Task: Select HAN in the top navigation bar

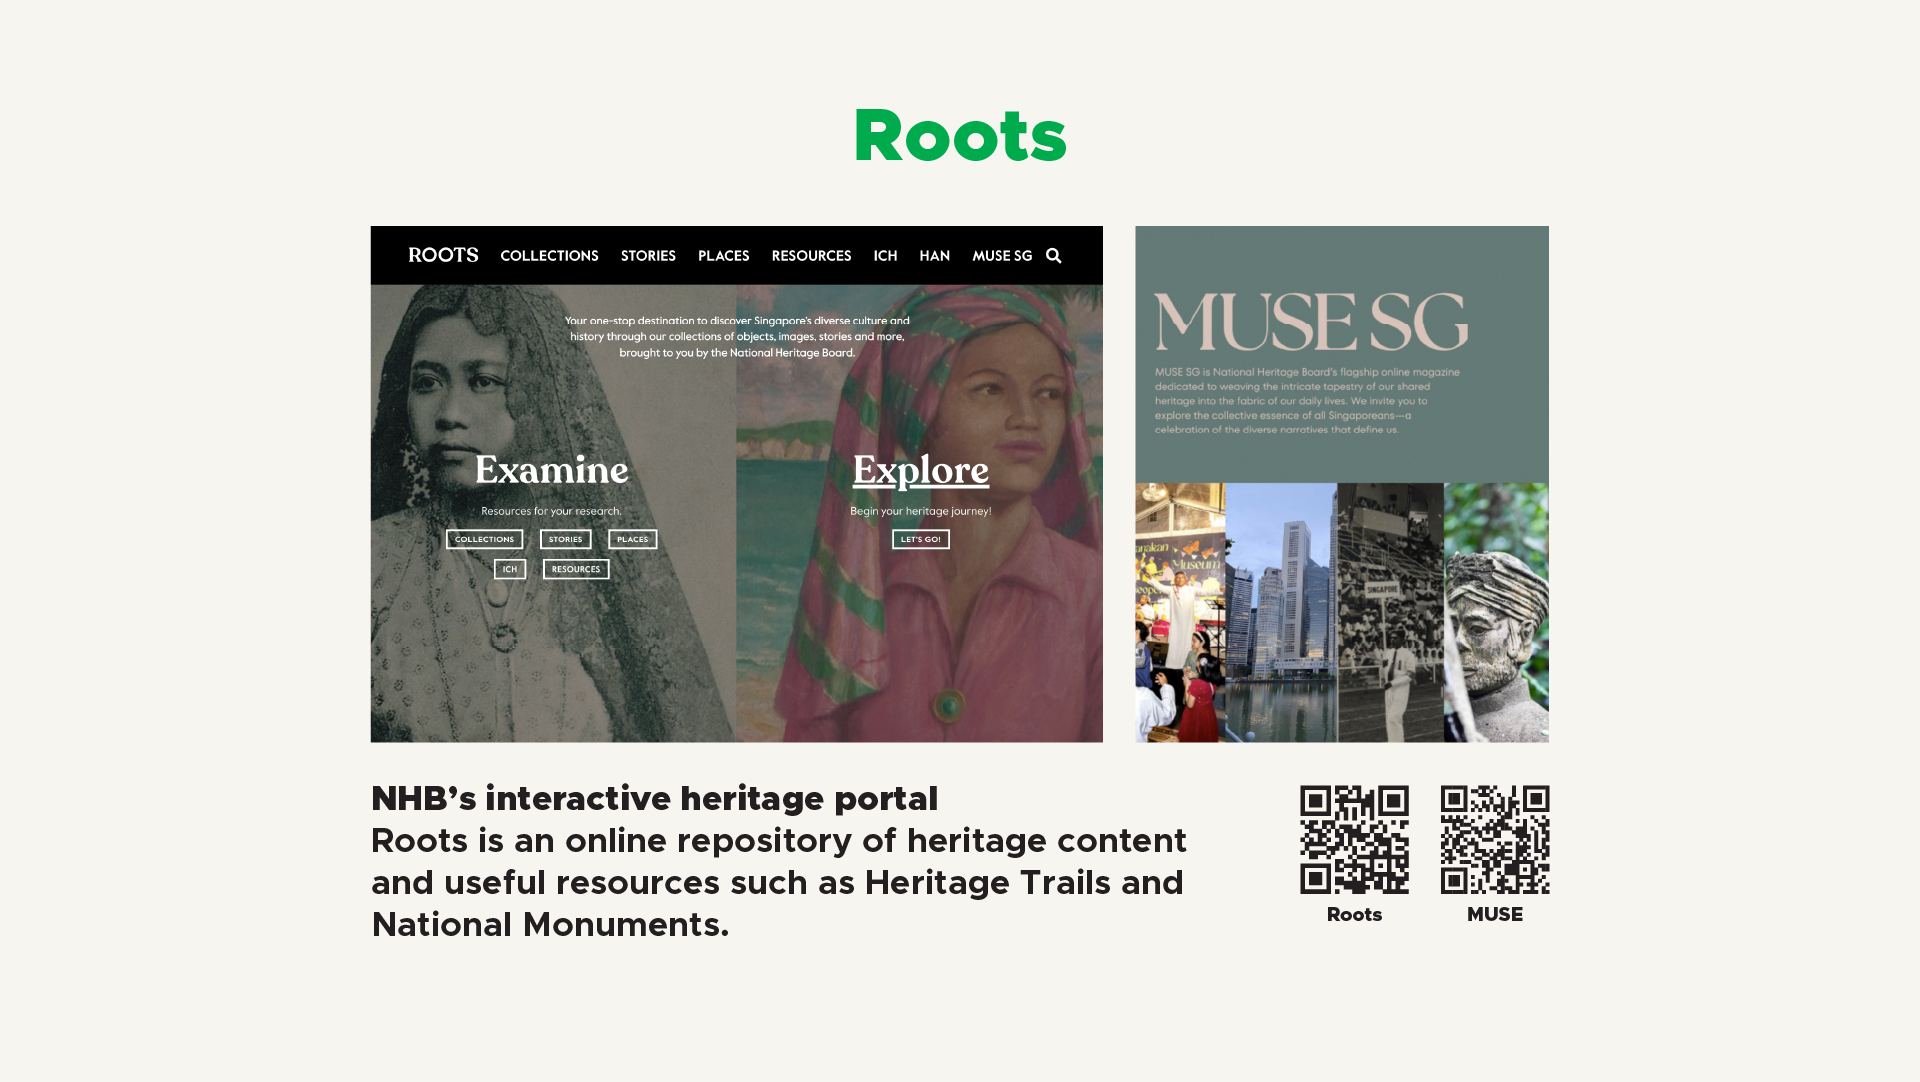Action: pyautogui.click(x=934, y=256)
